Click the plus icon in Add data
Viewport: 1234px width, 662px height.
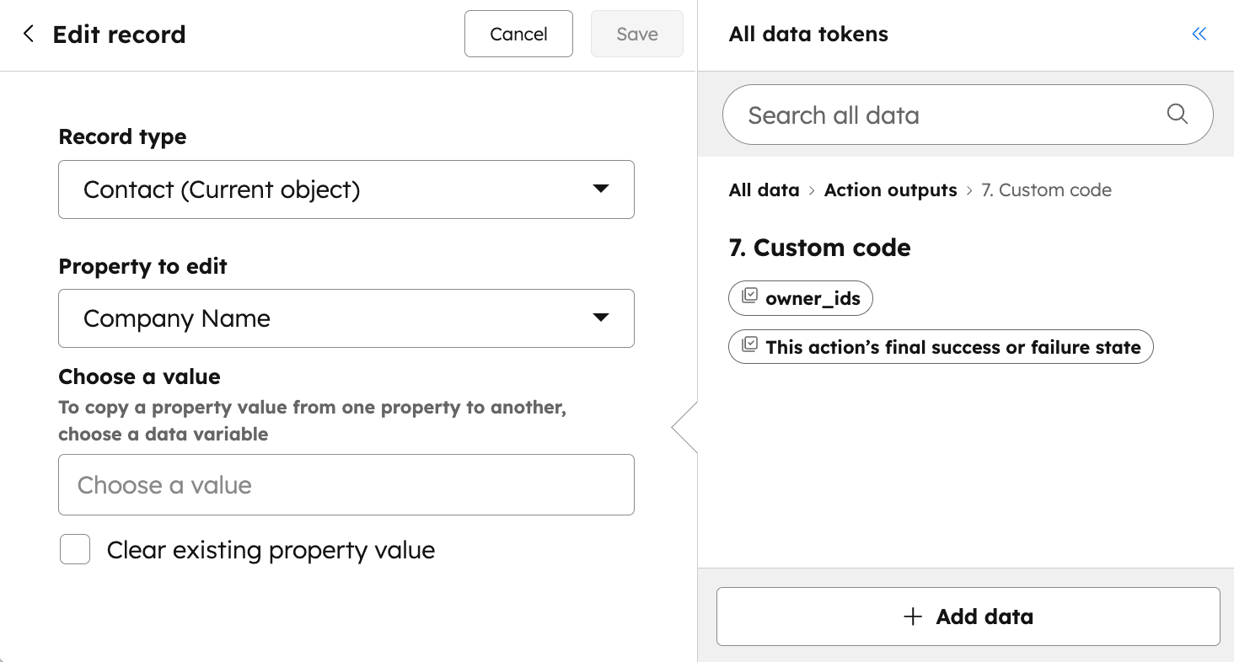tap(912, 617)
